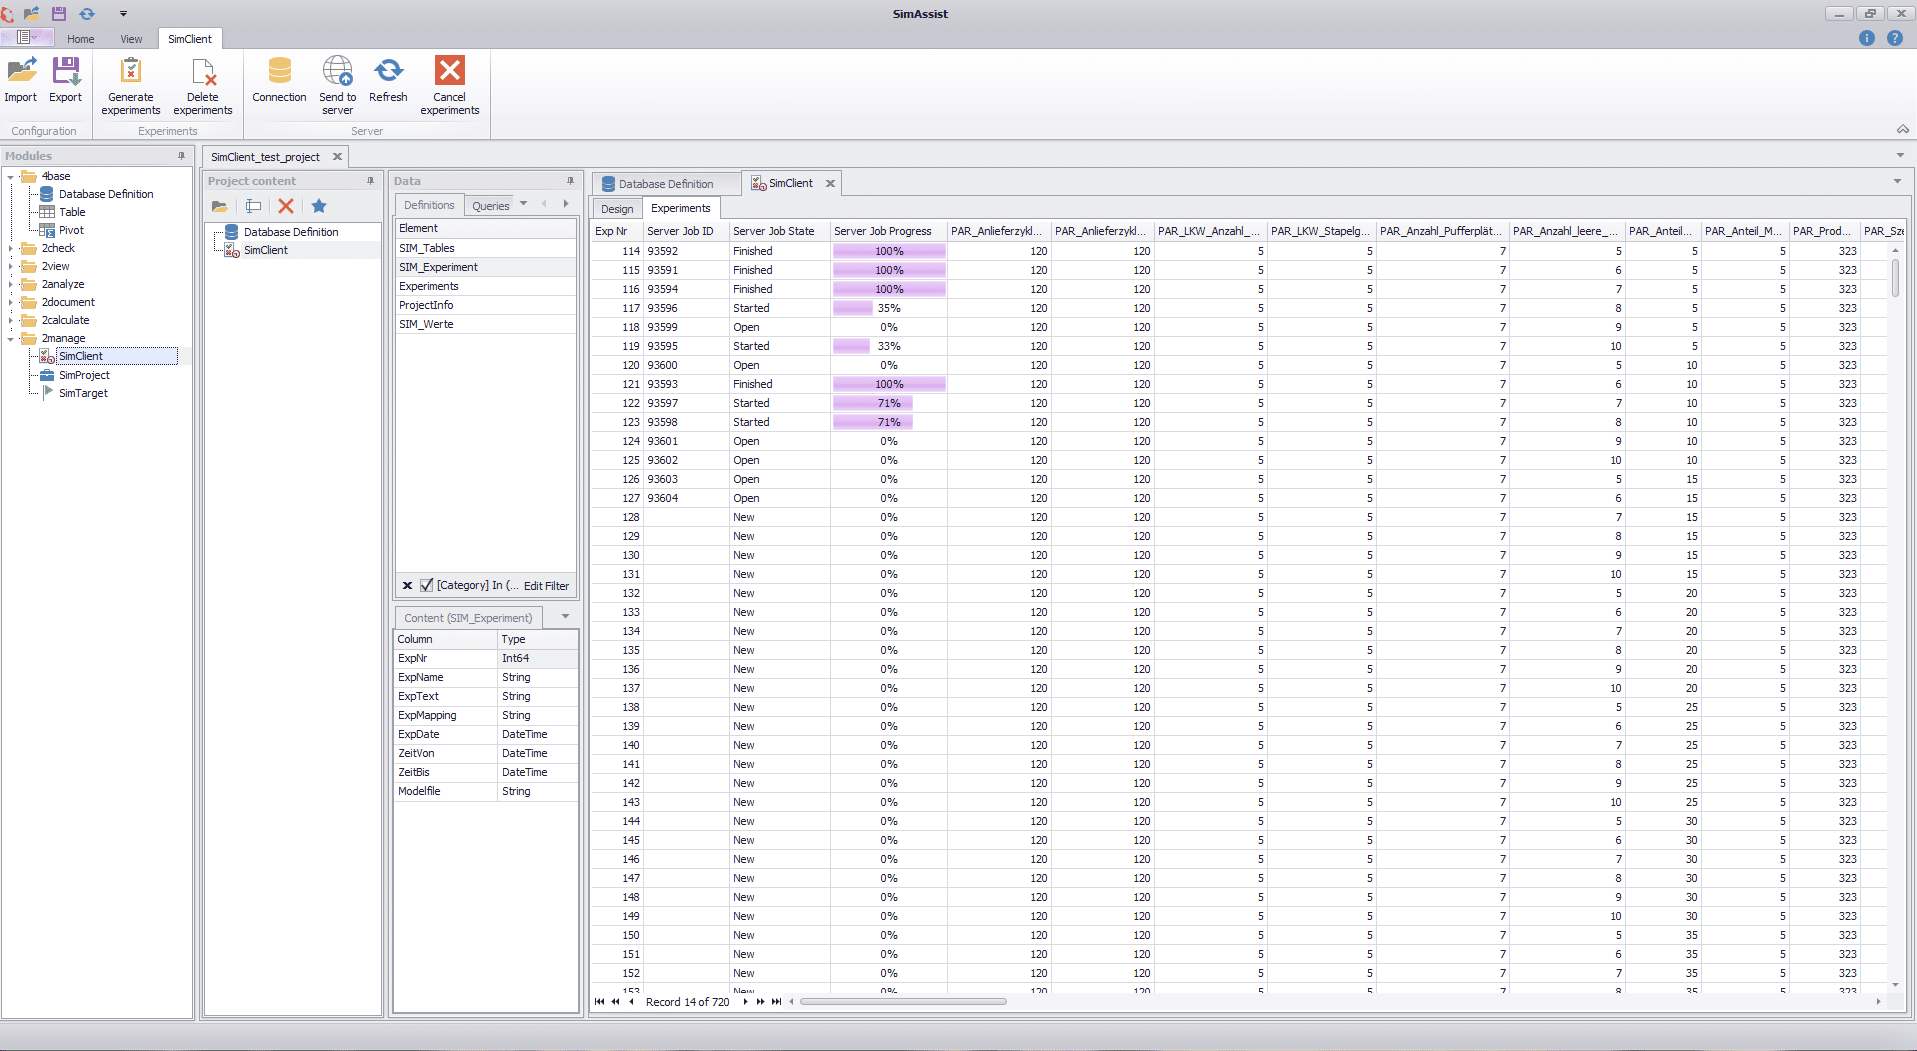Click rename icon in Project content toolbar
This screenshot has width=1917, height=1051.
point(253,206)
